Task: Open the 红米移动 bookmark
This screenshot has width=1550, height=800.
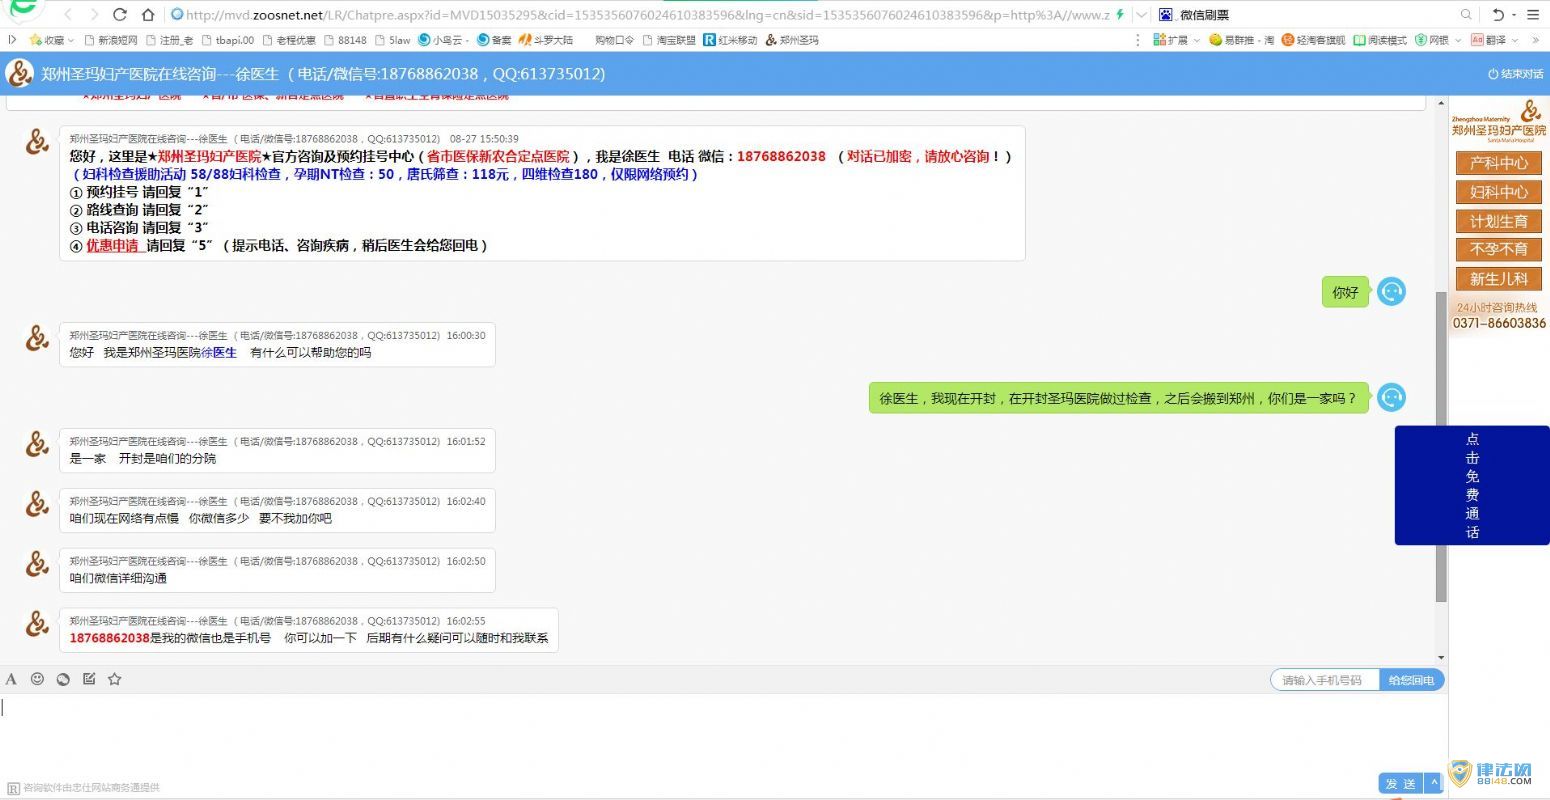Action: pyautogui.click(x=730, y=40)
